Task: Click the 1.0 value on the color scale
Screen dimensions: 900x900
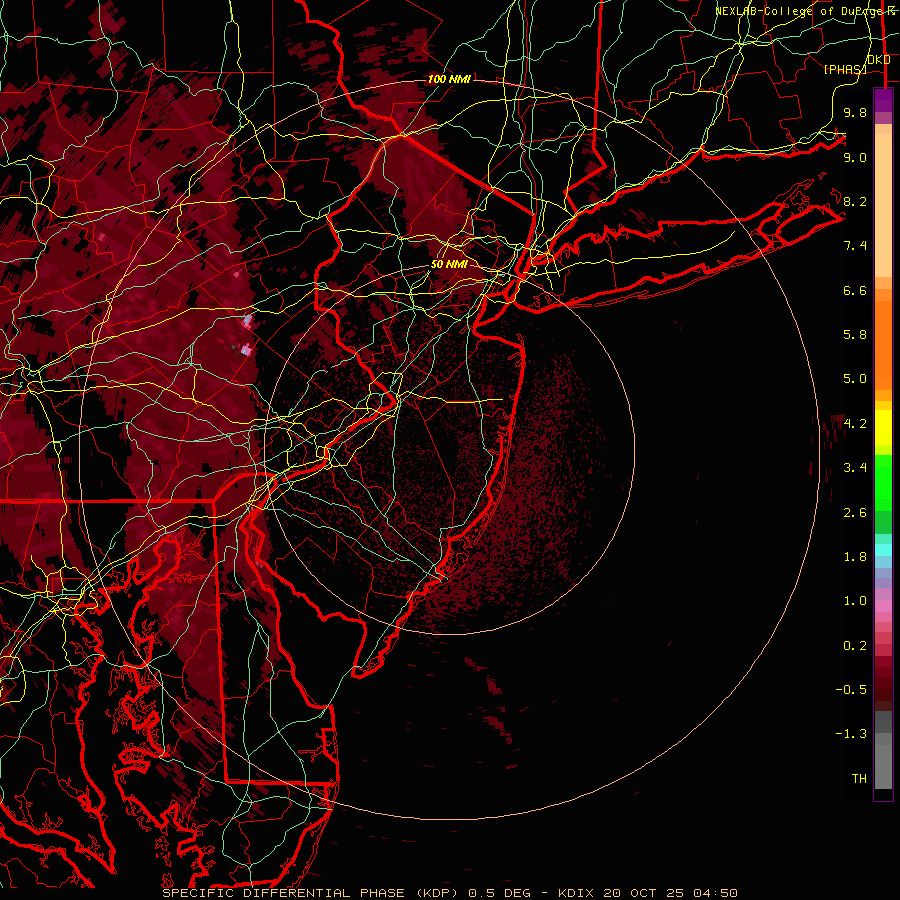Action: click(x=855, y=602)
